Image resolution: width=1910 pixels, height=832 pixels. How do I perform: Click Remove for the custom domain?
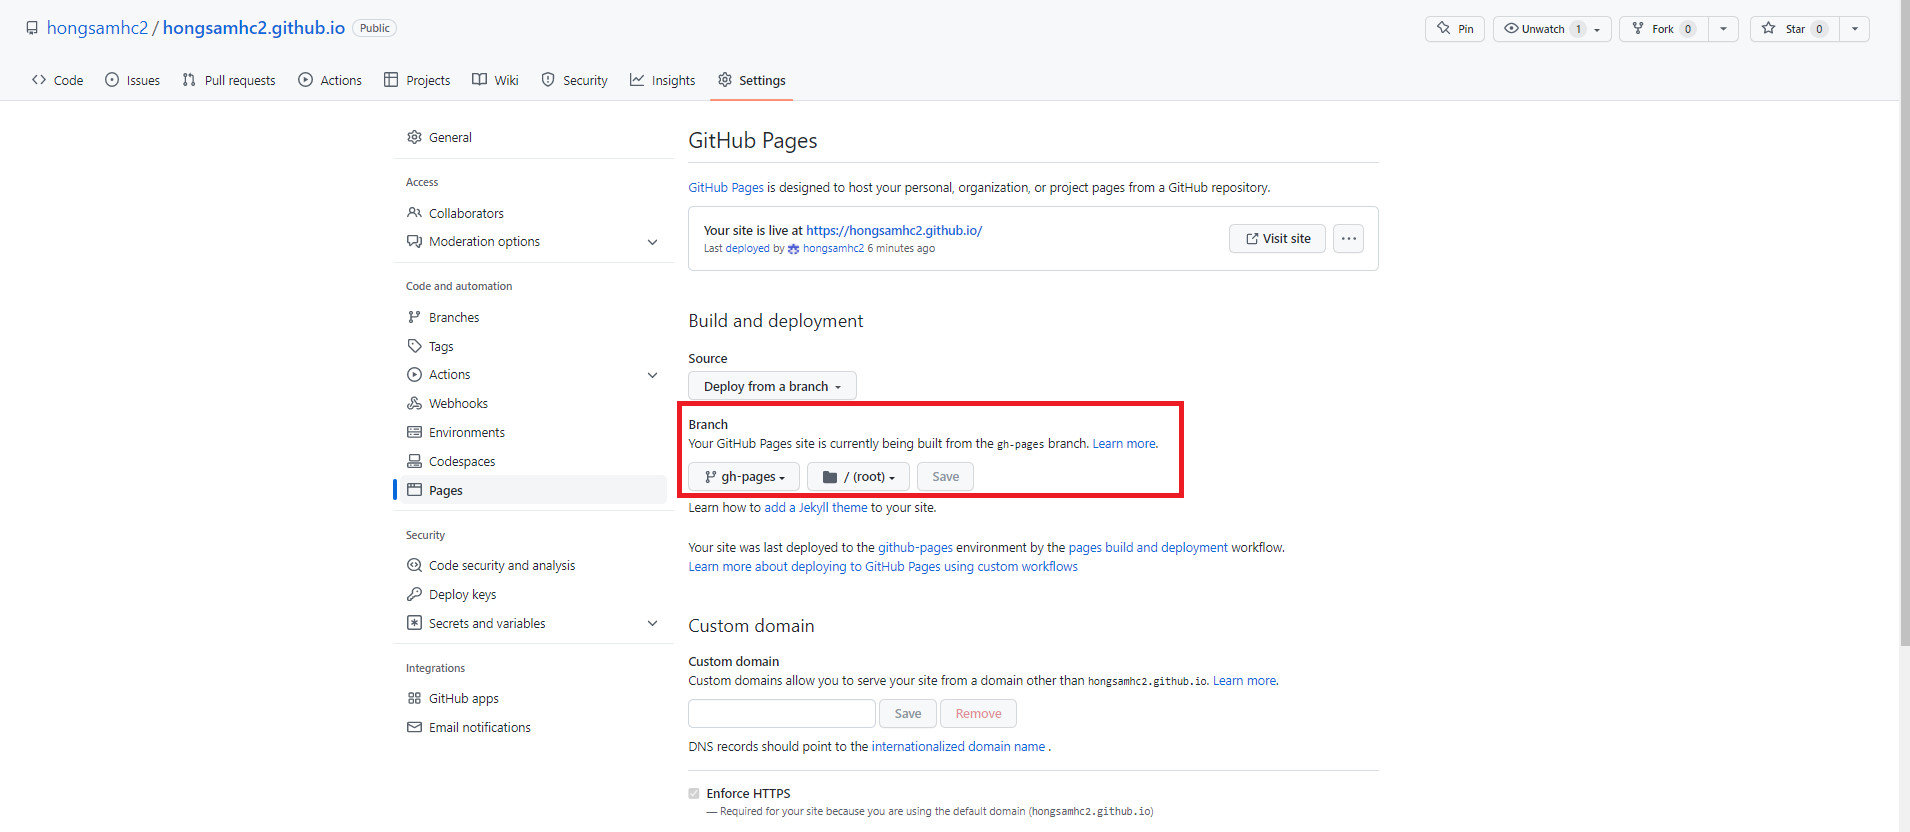[978, 714]
